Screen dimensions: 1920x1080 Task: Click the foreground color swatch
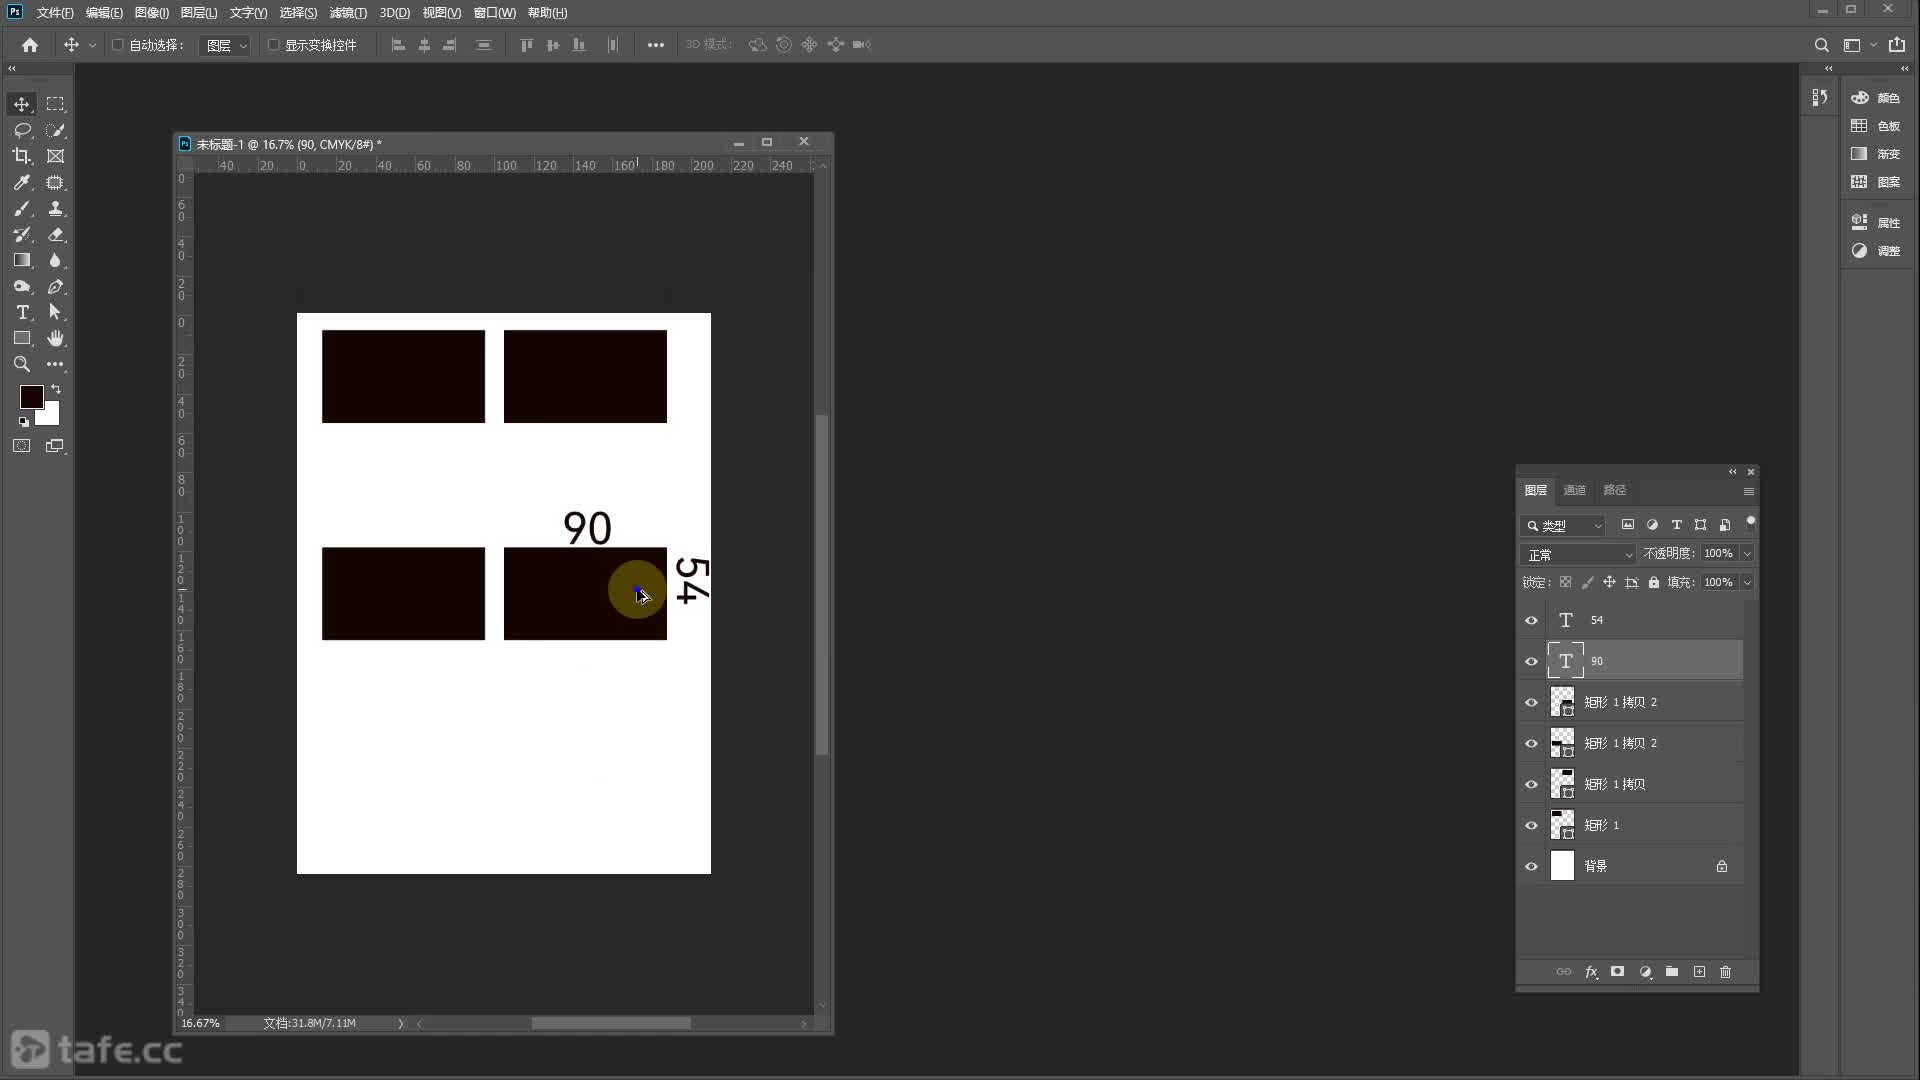[30, 396]
